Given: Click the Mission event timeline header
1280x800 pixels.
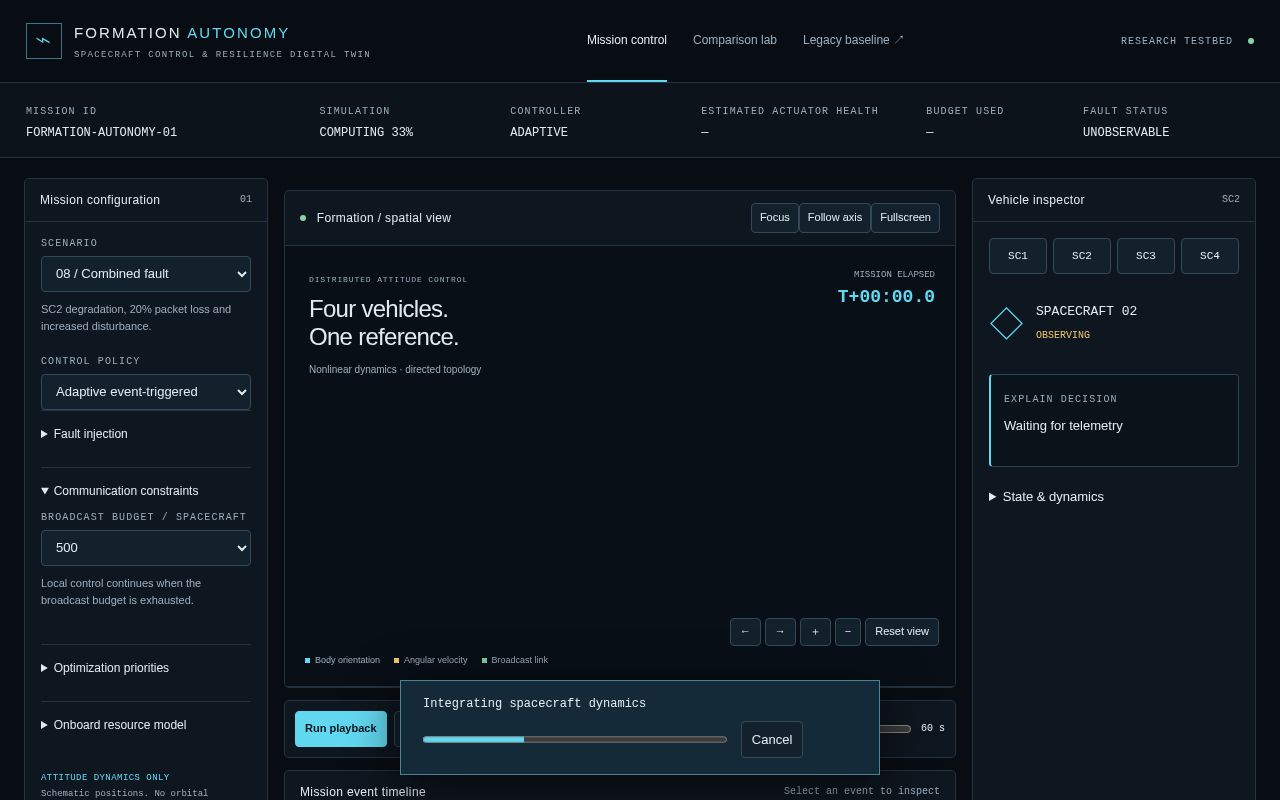Looking at the screenshot, I should 363,792.
